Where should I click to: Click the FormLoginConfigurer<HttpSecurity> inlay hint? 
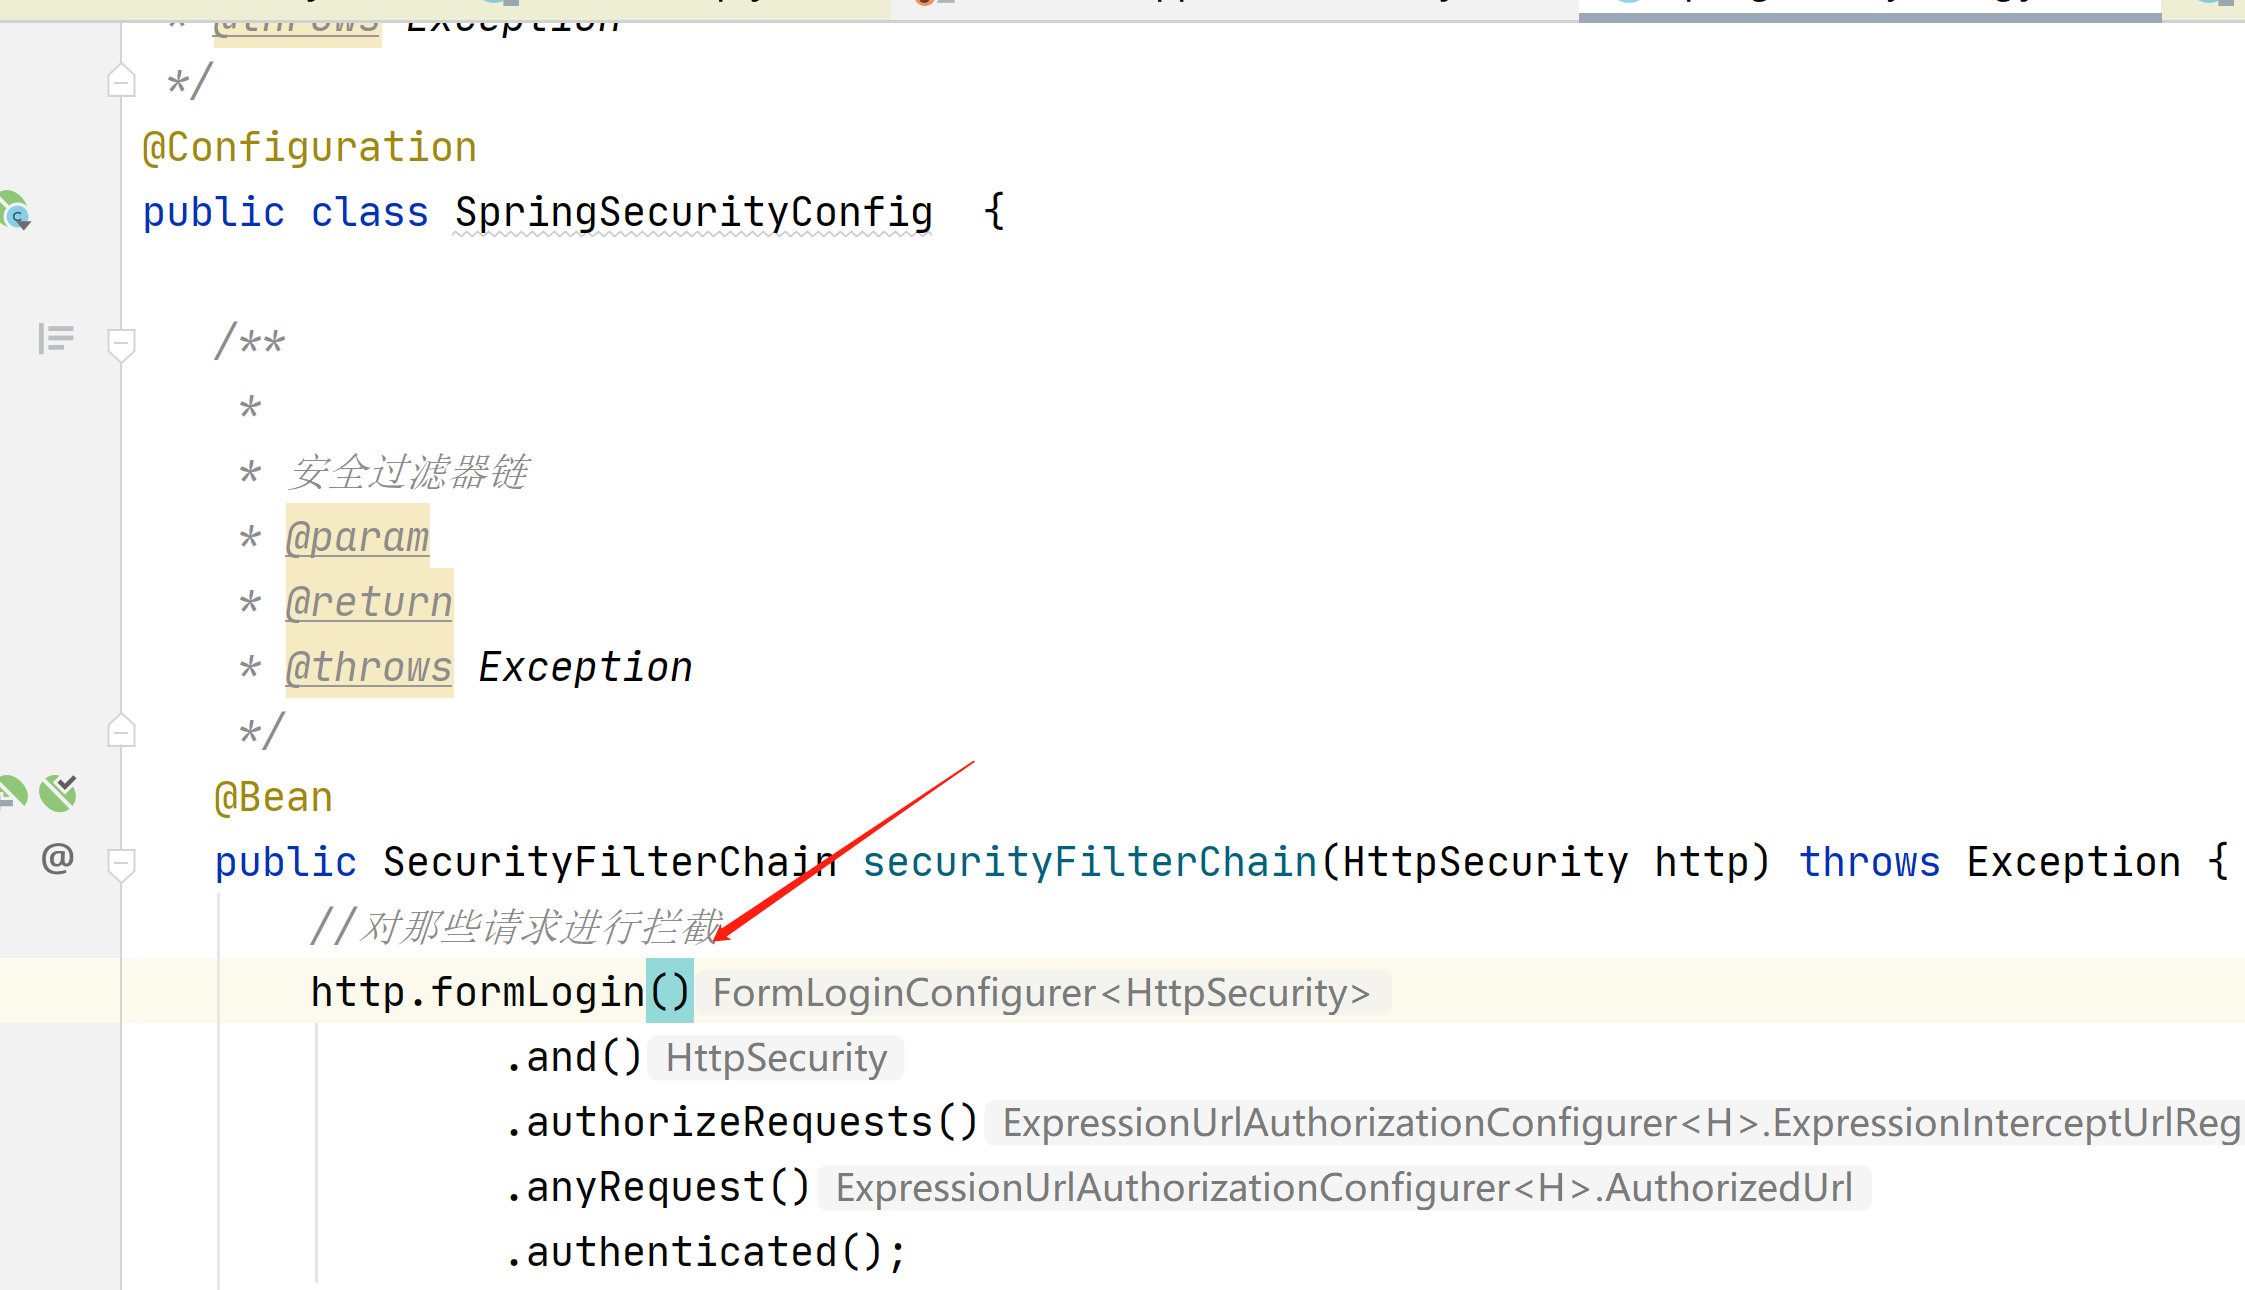tap(1041, 993)
